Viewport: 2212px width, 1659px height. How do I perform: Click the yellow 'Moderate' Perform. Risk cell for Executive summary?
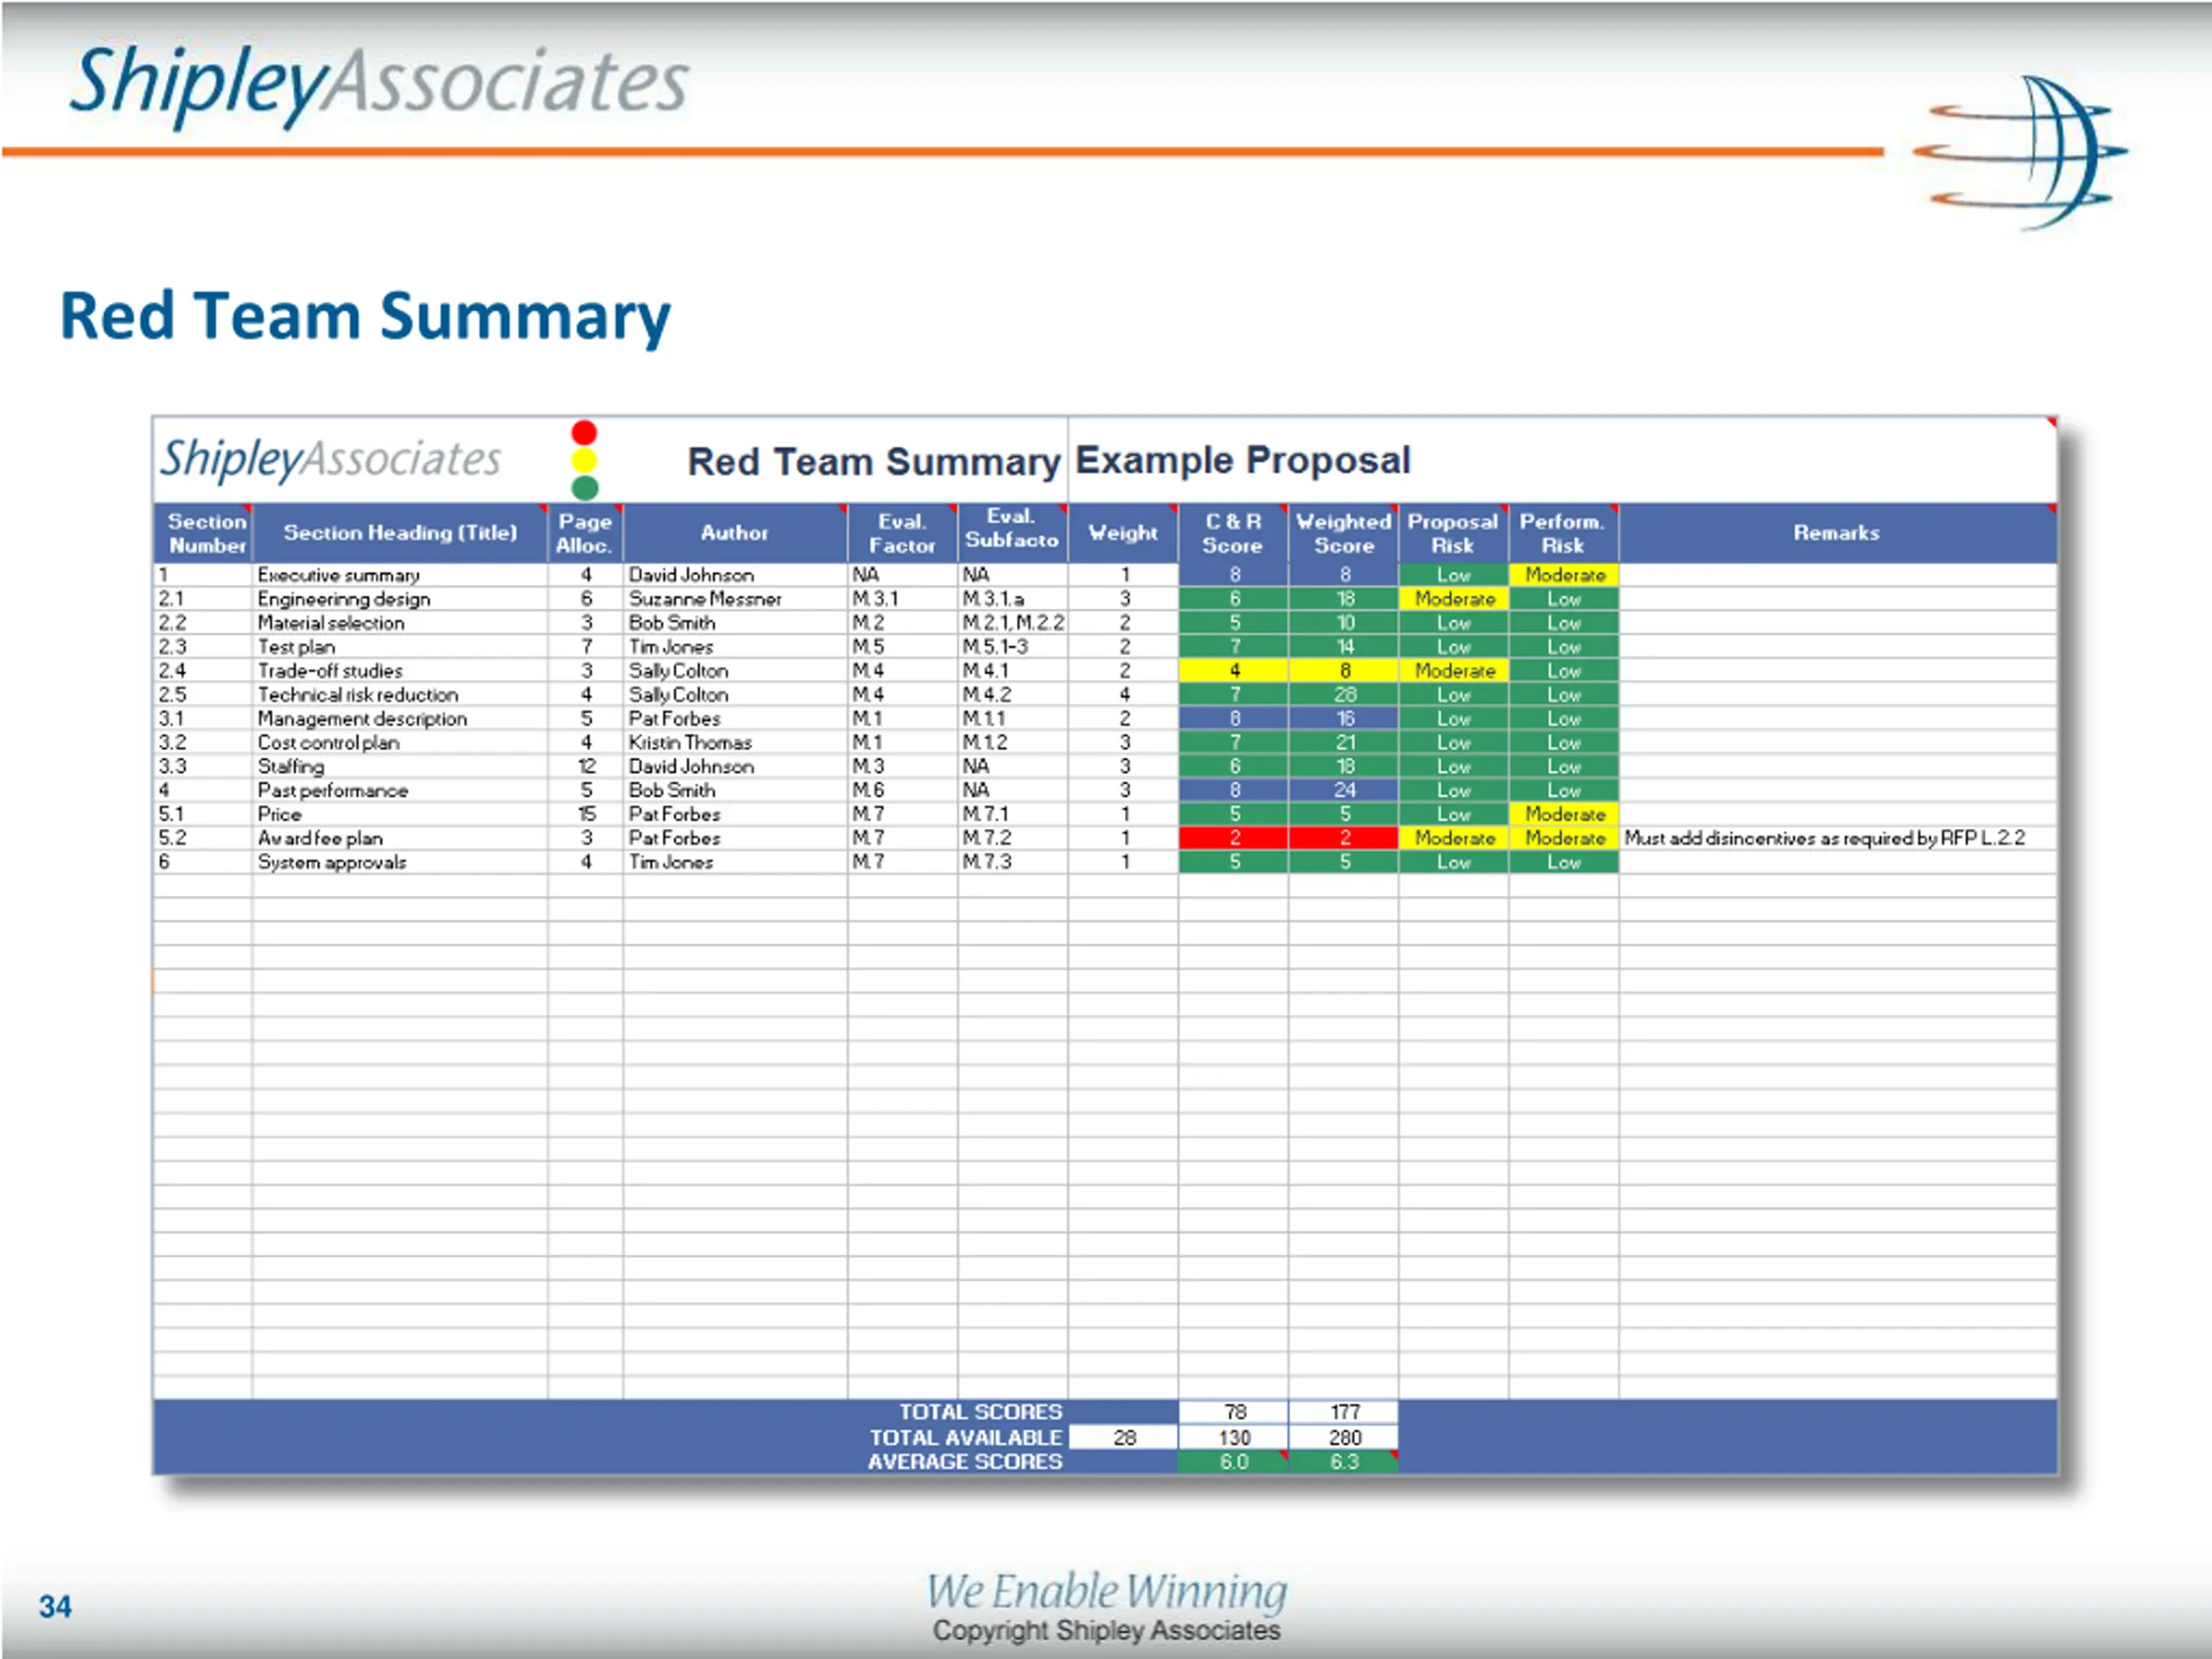pos(1563,575)
